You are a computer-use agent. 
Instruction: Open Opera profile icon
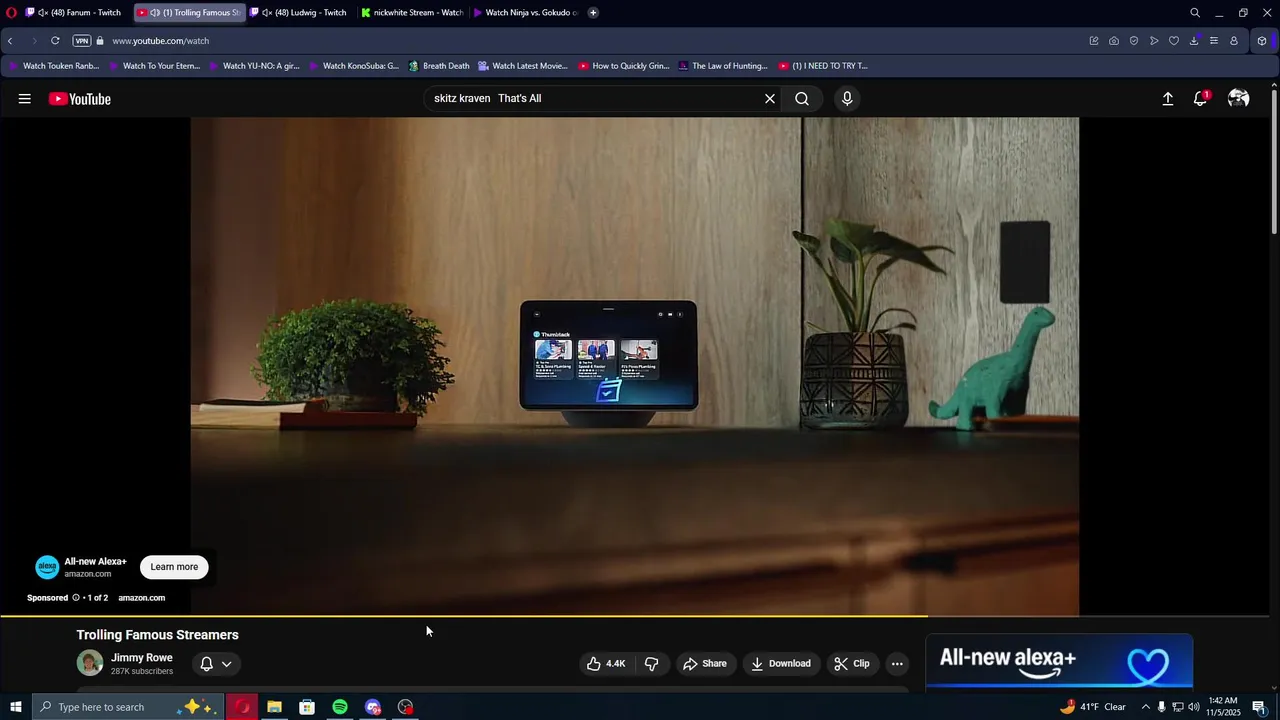(x=1234, y=41)
